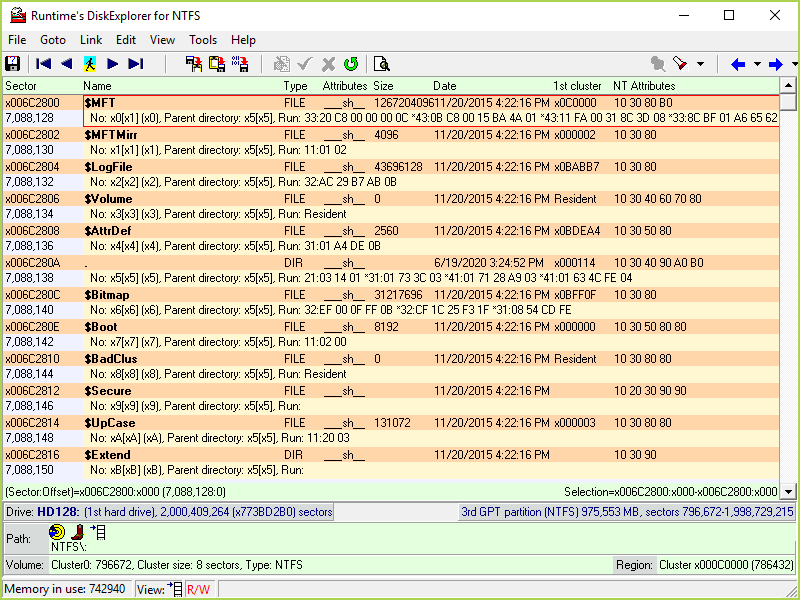Click the Date column header
This screenshot has height=600, width=800.
[x=445, y=86]
